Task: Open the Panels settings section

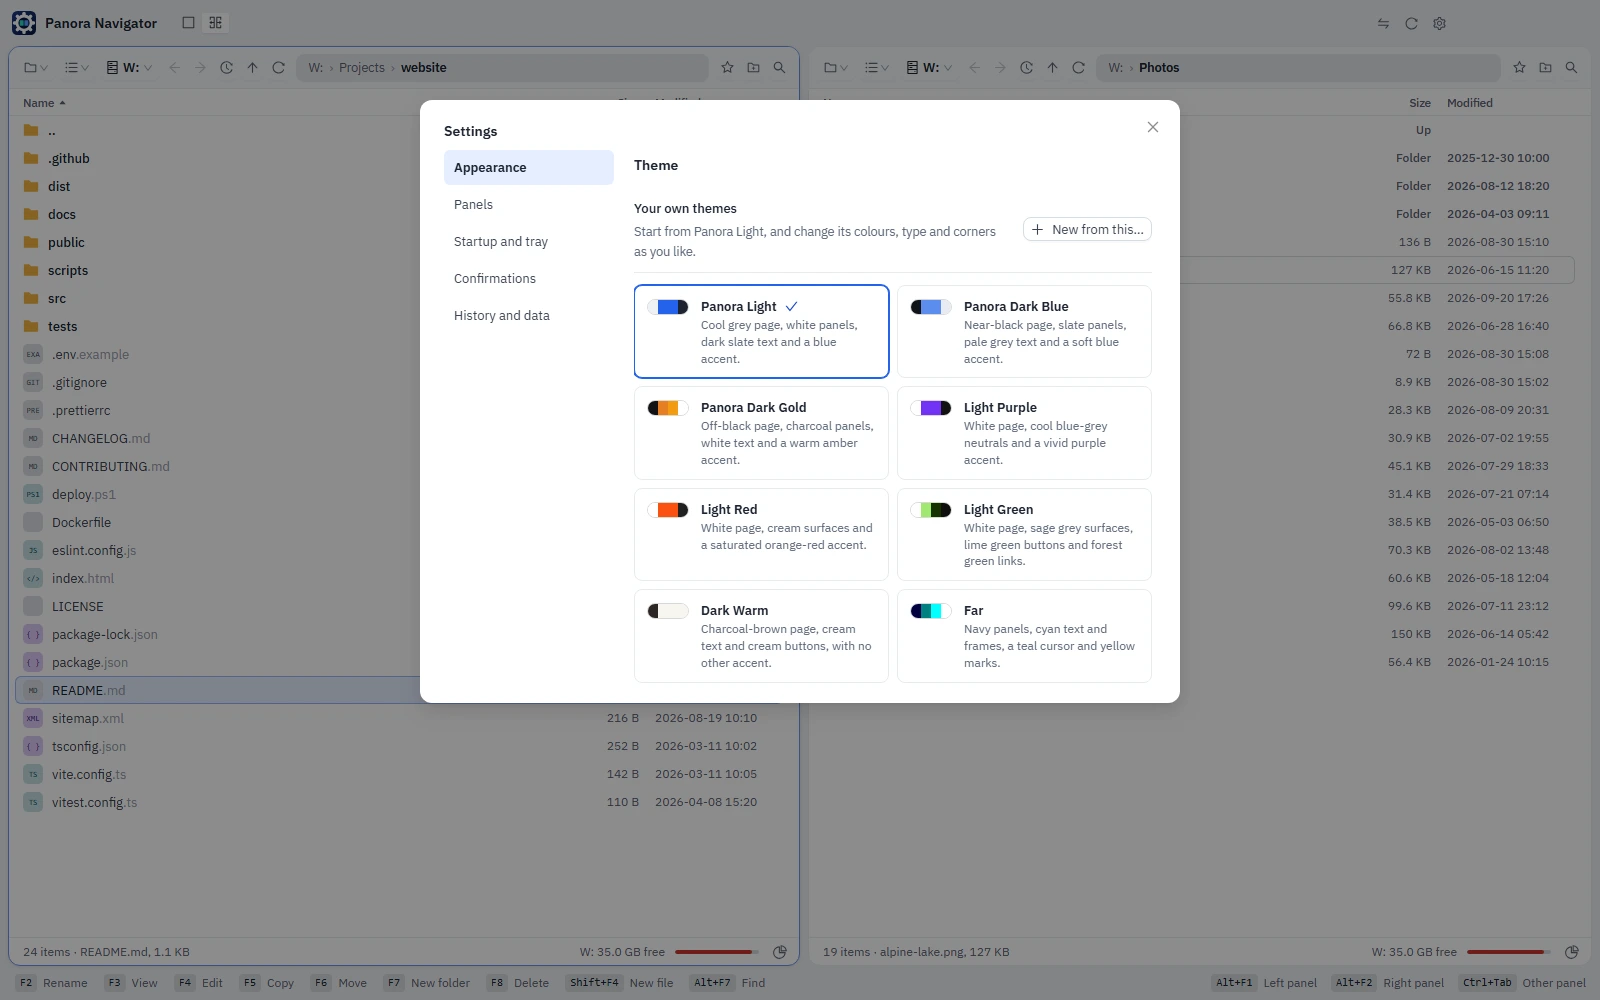Action: coord(529,204)
